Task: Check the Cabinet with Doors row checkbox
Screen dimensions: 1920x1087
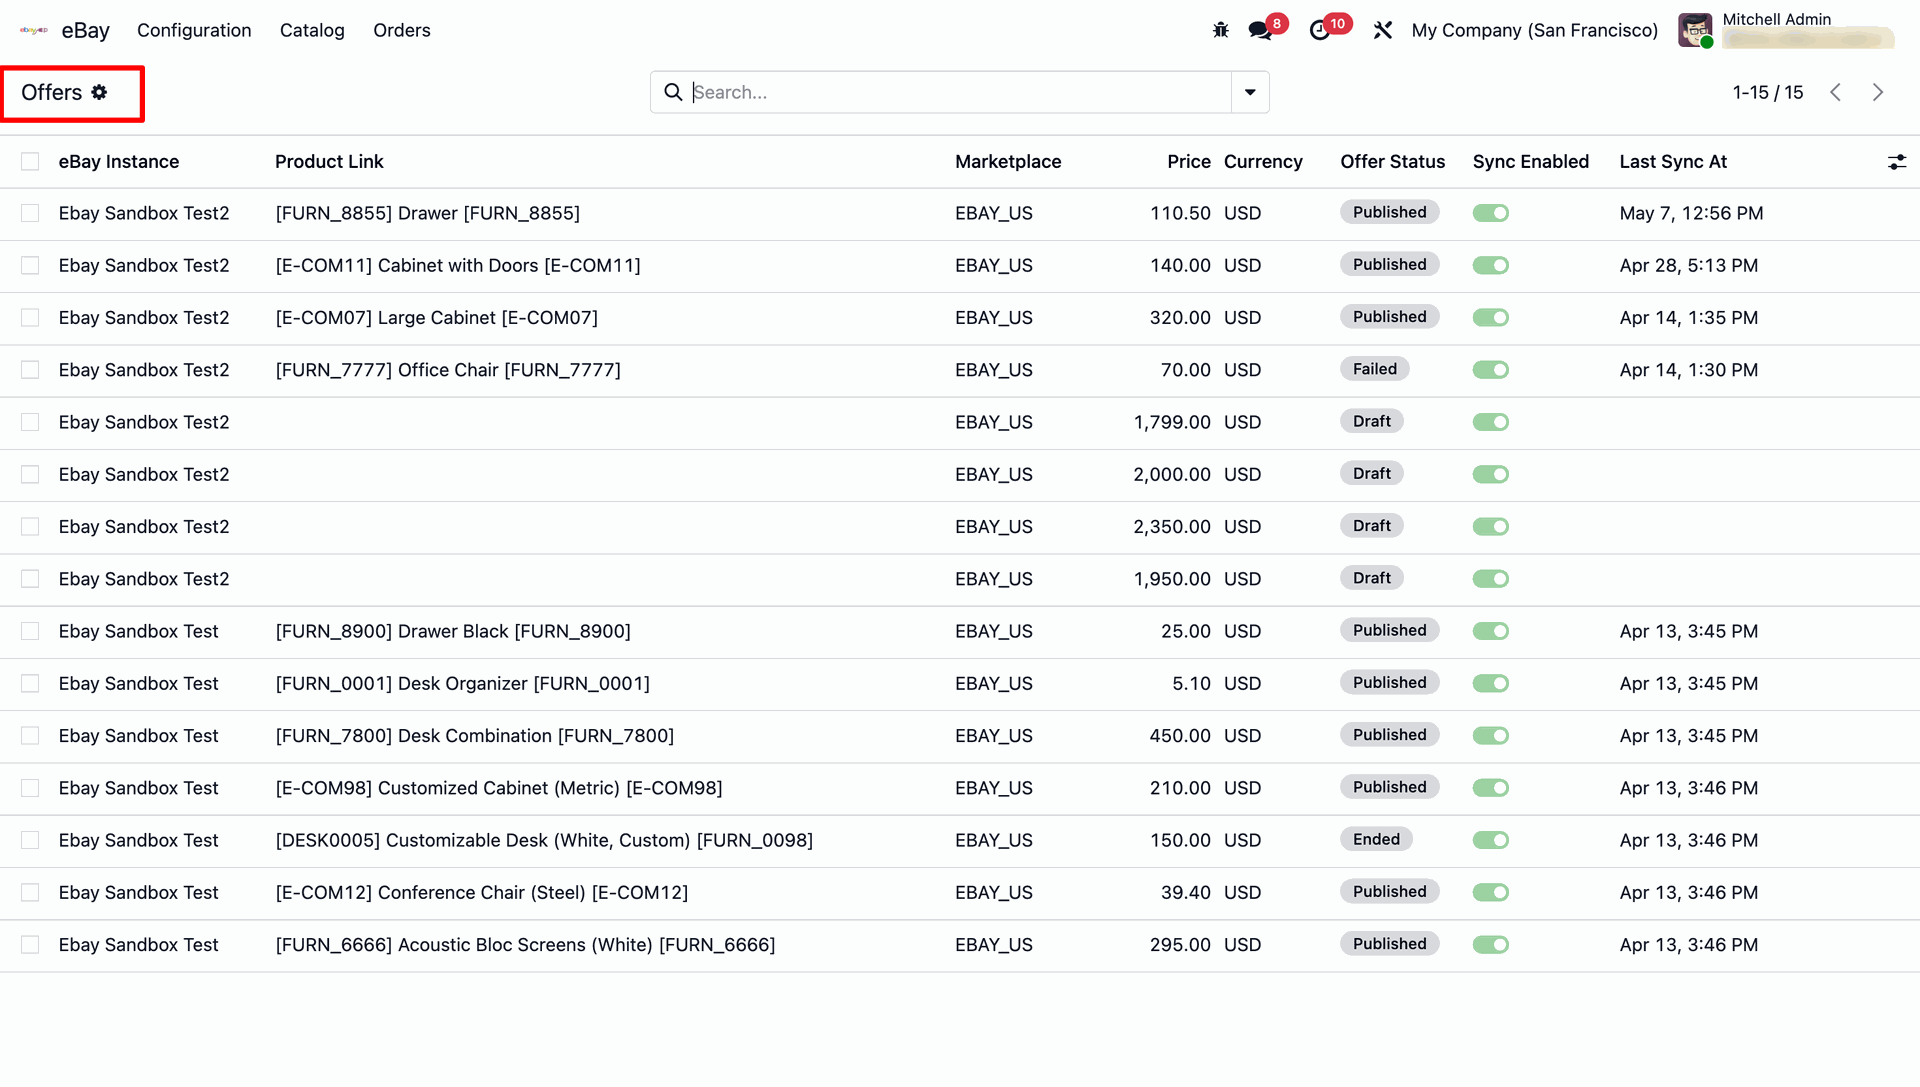Action: (30, 265)
